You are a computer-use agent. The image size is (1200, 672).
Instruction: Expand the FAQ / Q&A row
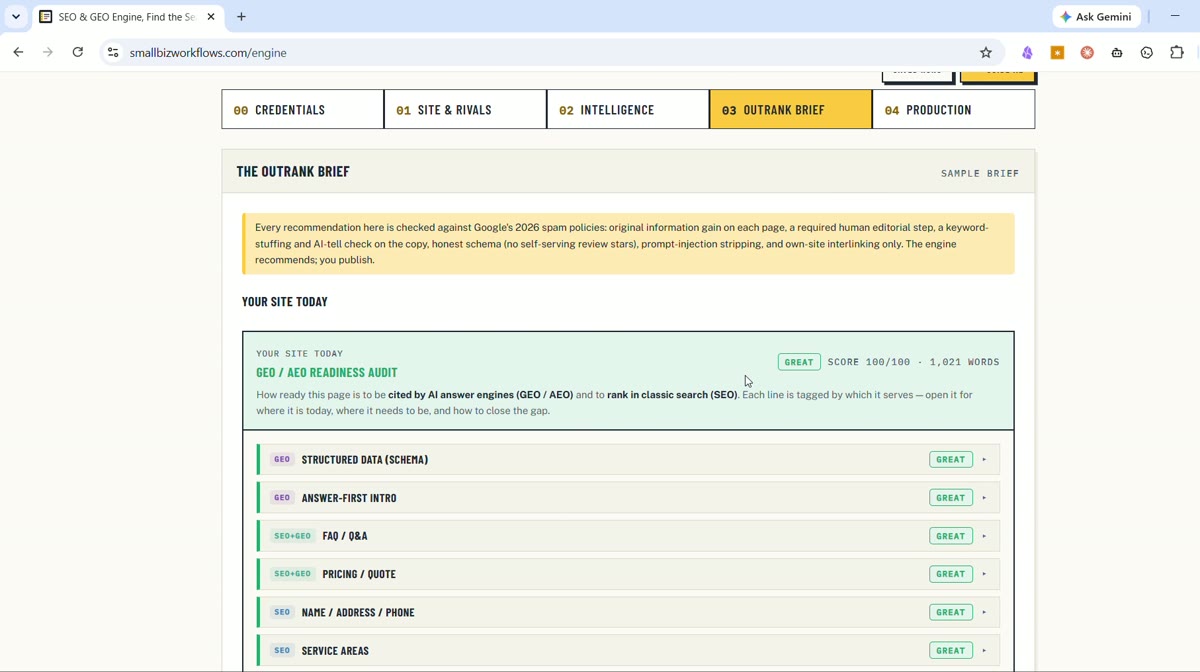pos(628,536)
